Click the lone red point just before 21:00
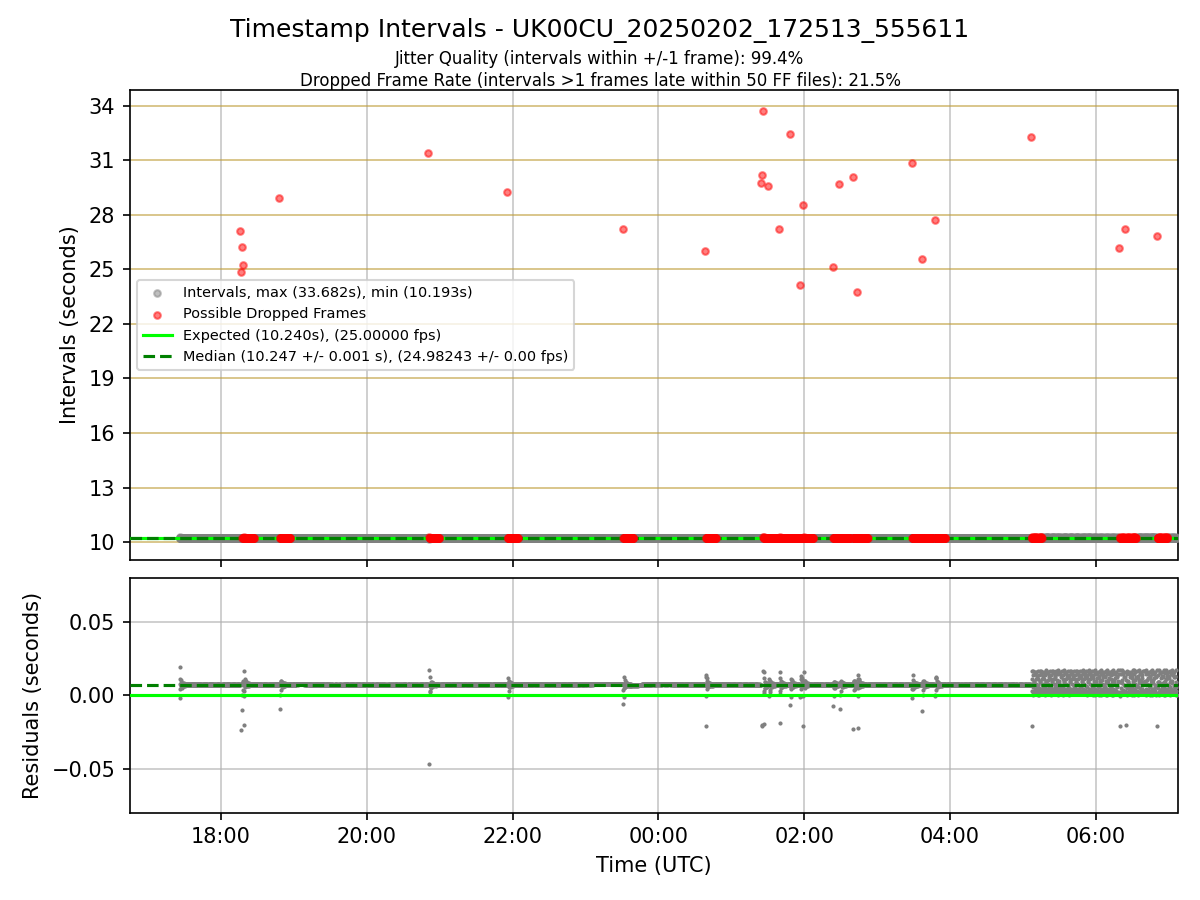This screenshot has width=1200, height=900. click(x=428, y=153)
